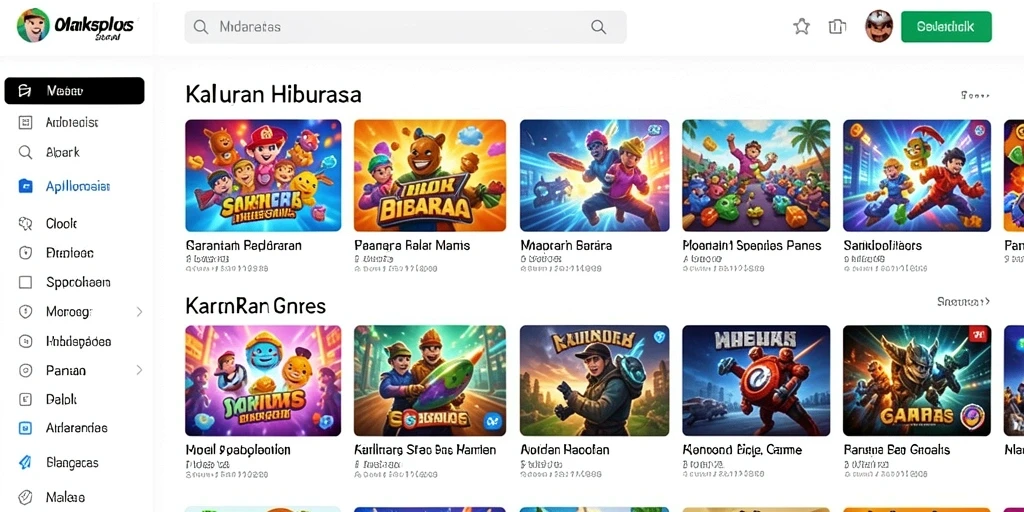Viewport: 1024px width, 512px height.
Task: Click see-more link beside KarnRan Gnres
Action: tap(964, 302)
